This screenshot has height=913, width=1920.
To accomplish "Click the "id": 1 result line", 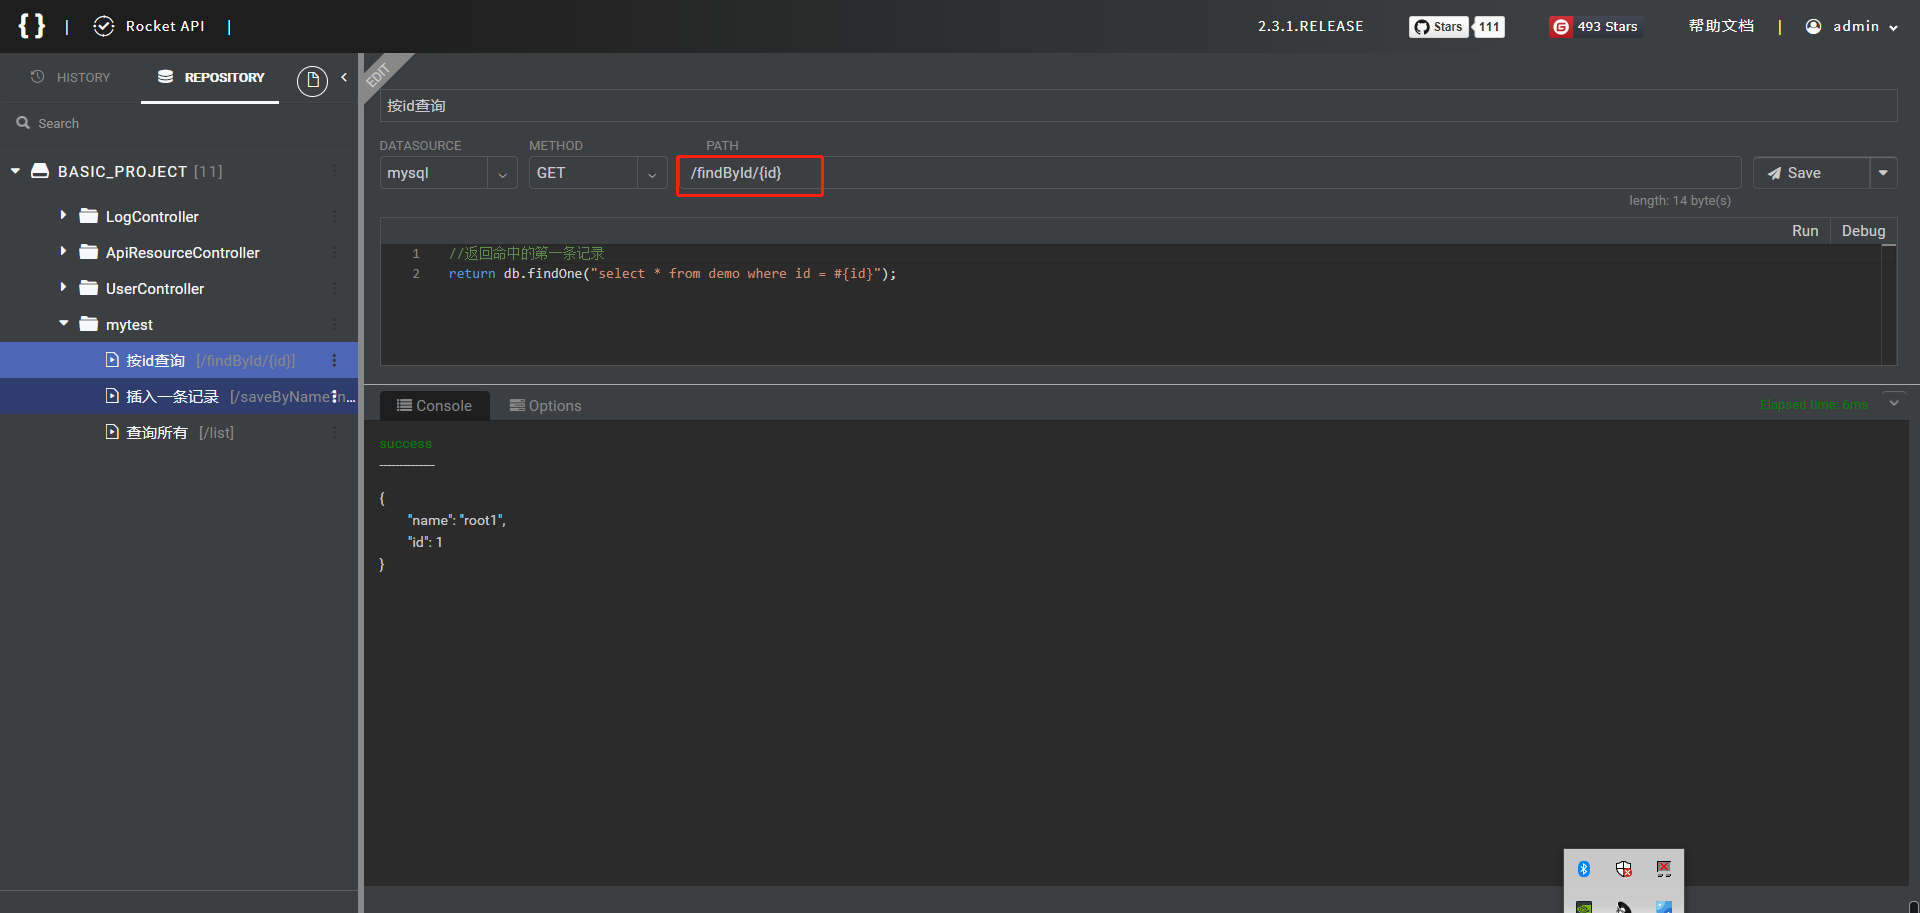I will [x=425, y=542].
